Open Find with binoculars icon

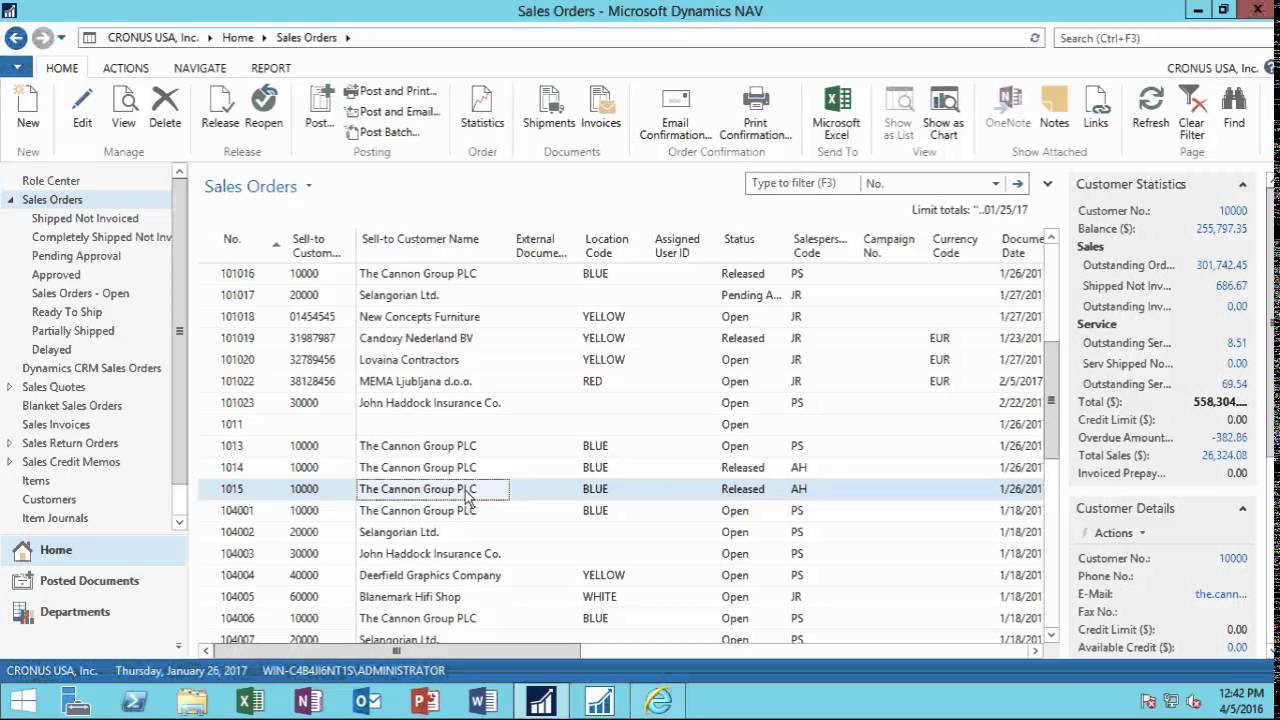(1234, 100)
